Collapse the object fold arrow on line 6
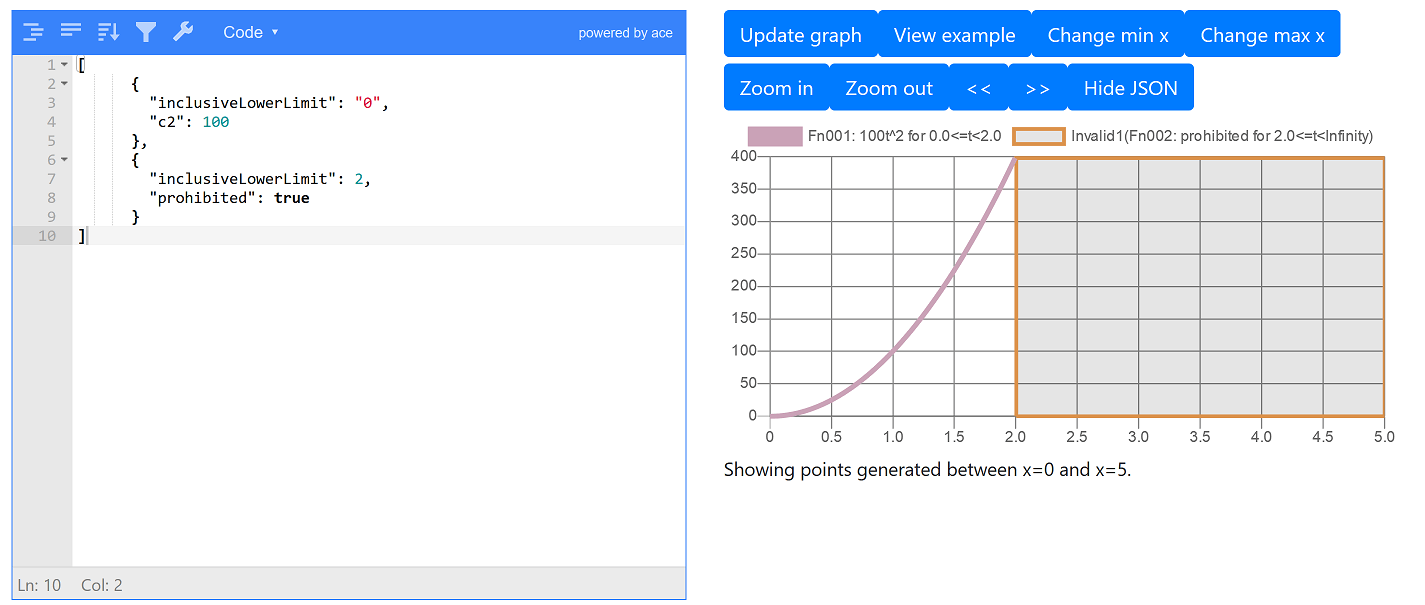Viewport: 1425px width, 605px height. coord(65,160)
